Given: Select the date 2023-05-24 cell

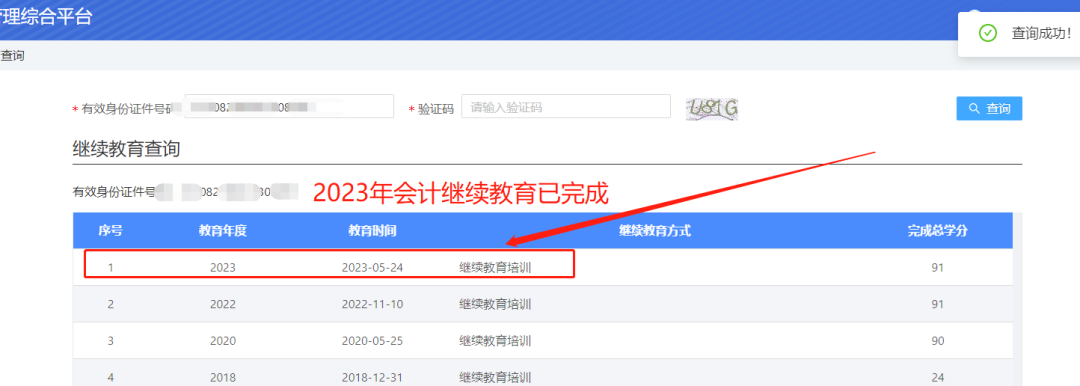Looking at the screenshot, I should (372, 267).
